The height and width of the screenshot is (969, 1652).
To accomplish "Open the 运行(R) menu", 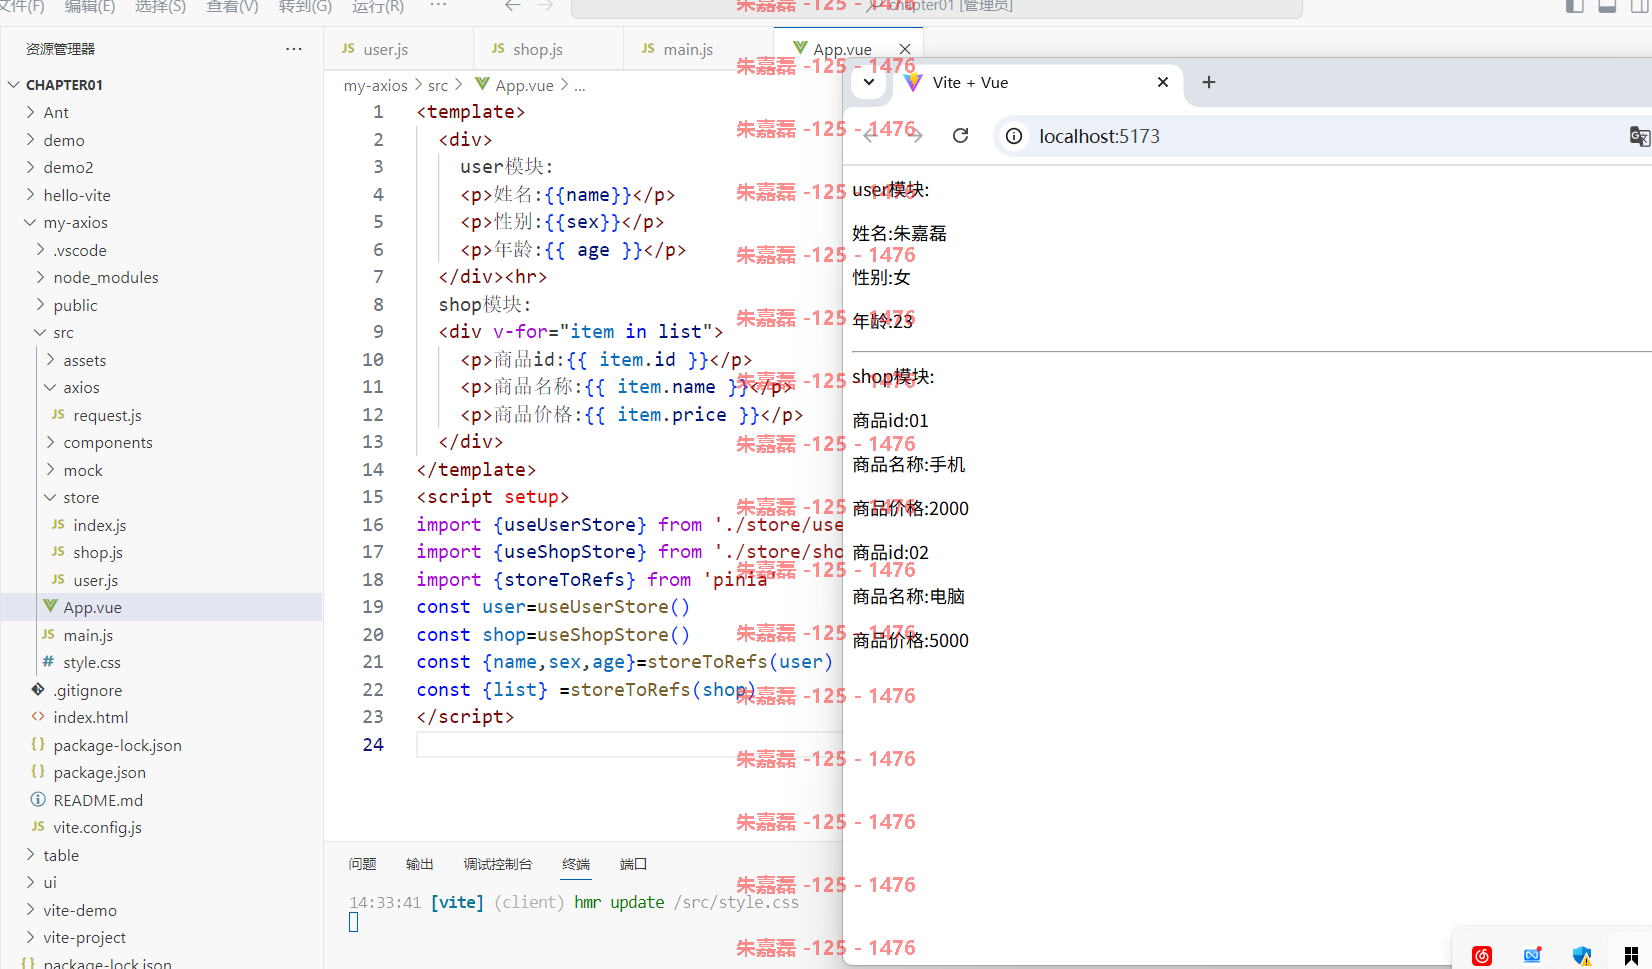I will (378, 7).
